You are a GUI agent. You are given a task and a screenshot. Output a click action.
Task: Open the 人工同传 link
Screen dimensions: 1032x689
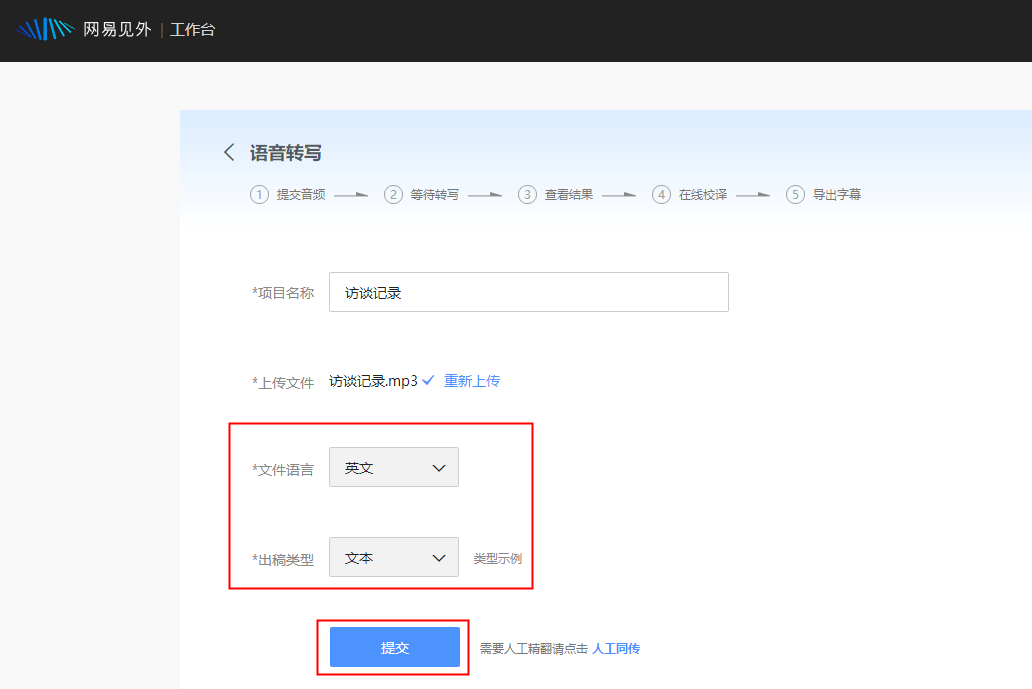coord(616,649)
